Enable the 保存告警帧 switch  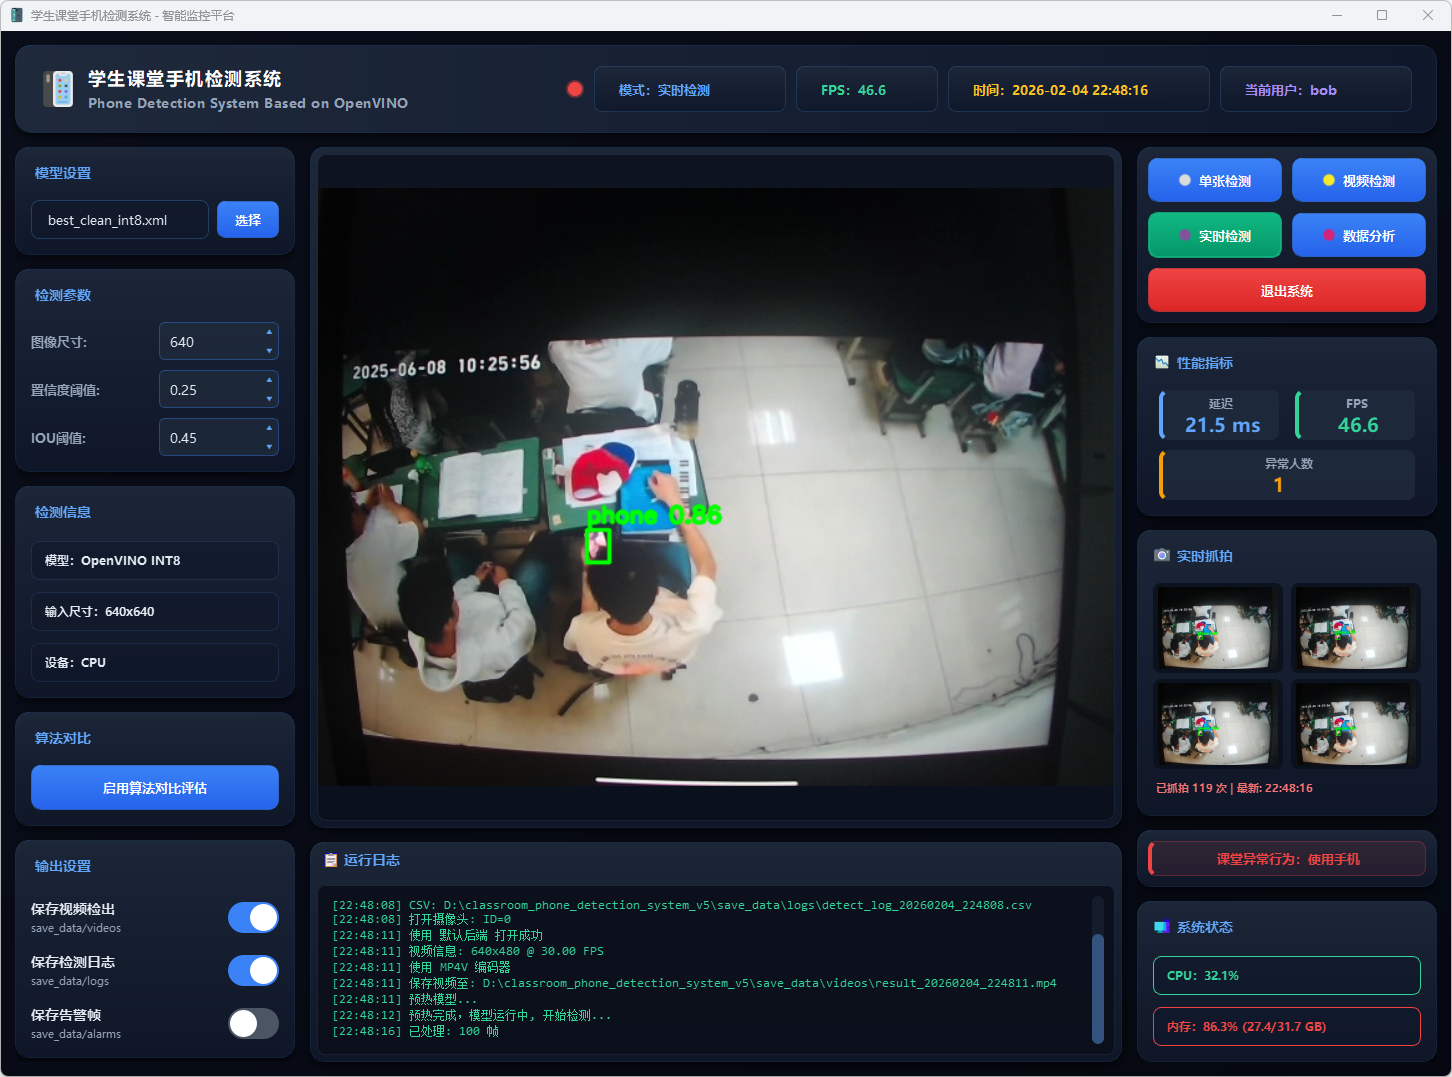click(x=253, y=1023)
